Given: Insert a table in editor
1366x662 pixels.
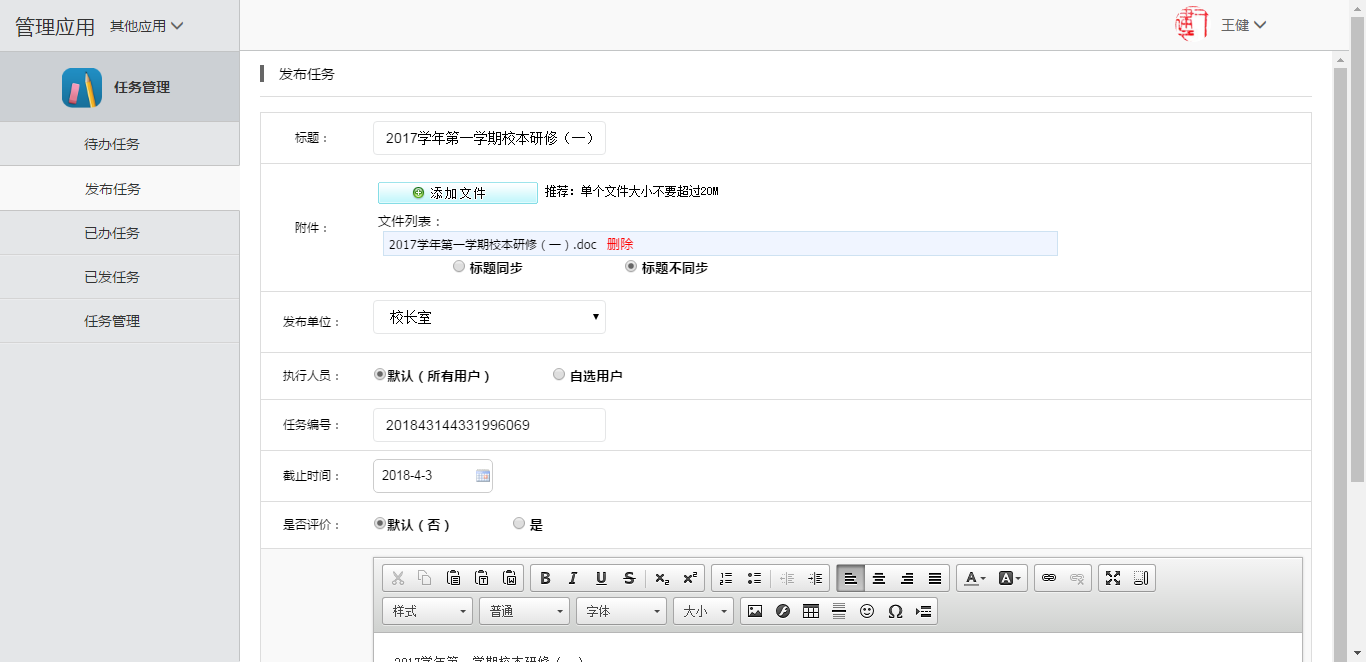Looking at the screenshot, I should click(811, 611).
